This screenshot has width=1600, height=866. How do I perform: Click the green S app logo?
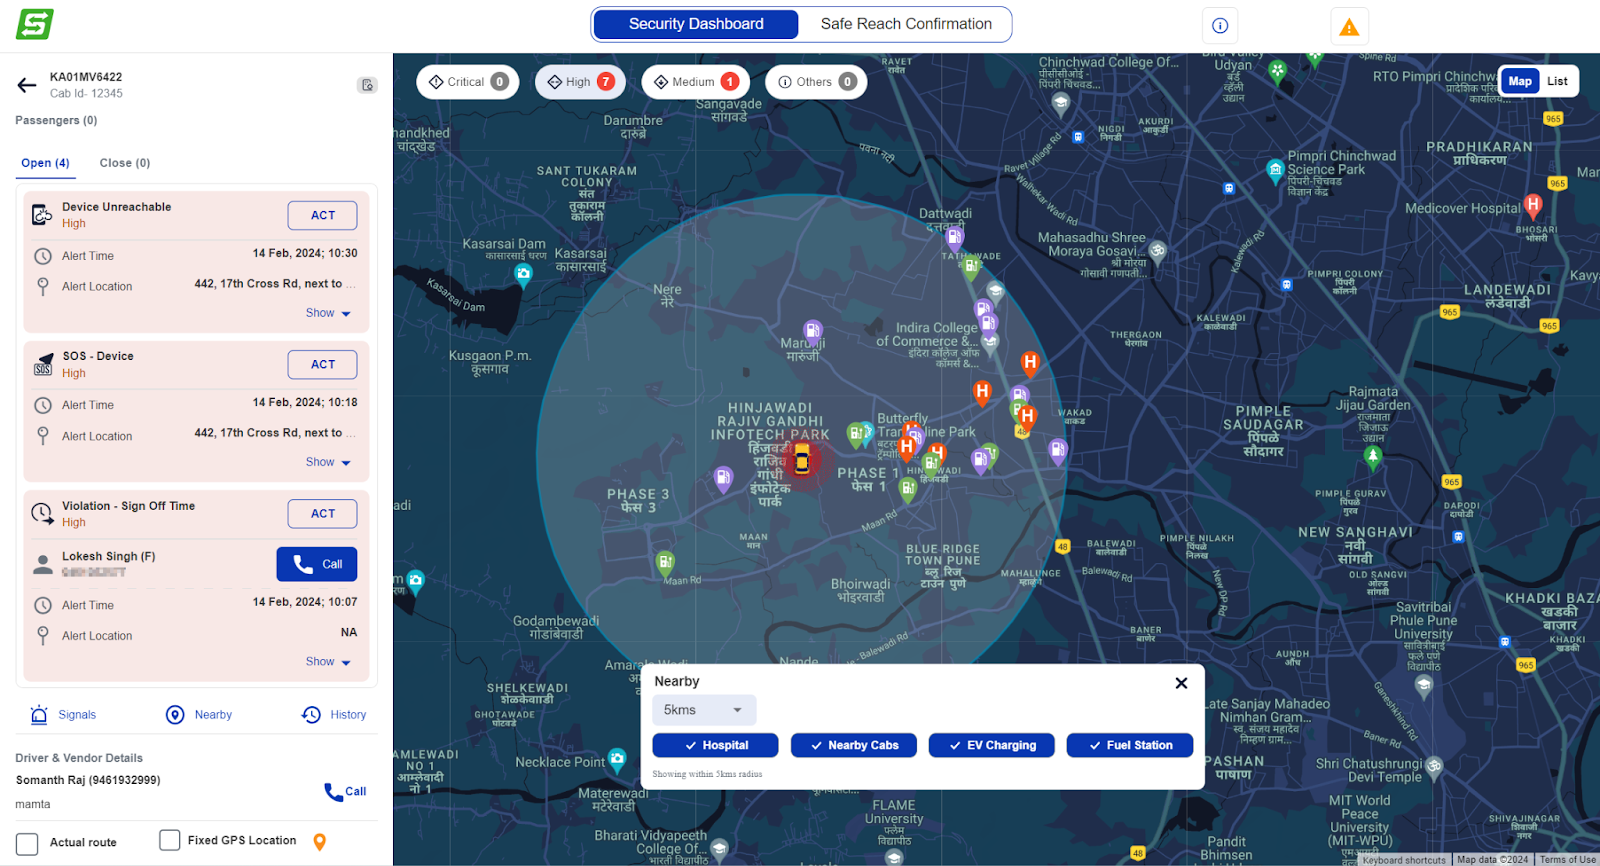coord(35,24)
